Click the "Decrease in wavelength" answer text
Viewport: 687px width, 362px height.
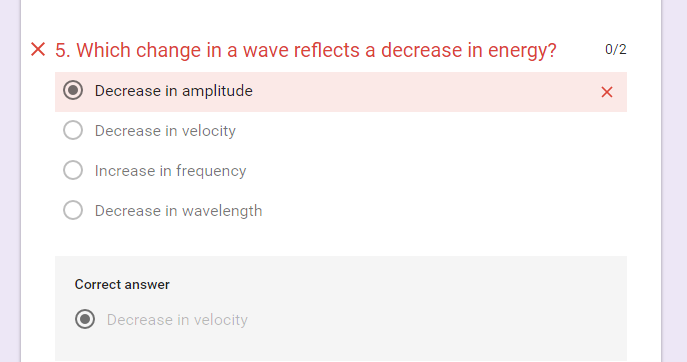(178, 211)
